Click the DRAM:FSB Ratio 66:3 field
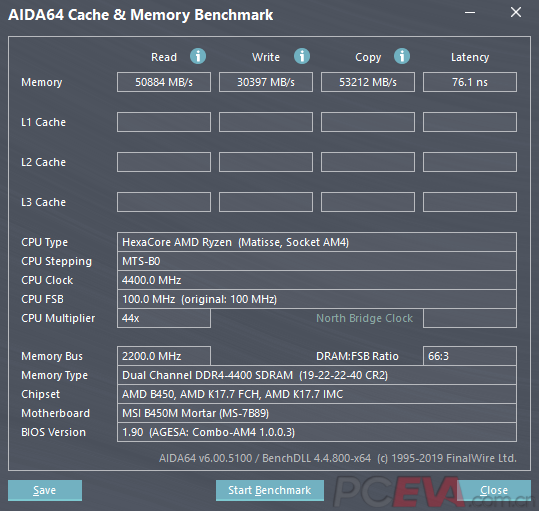539x511 pixels. (470, 356)
